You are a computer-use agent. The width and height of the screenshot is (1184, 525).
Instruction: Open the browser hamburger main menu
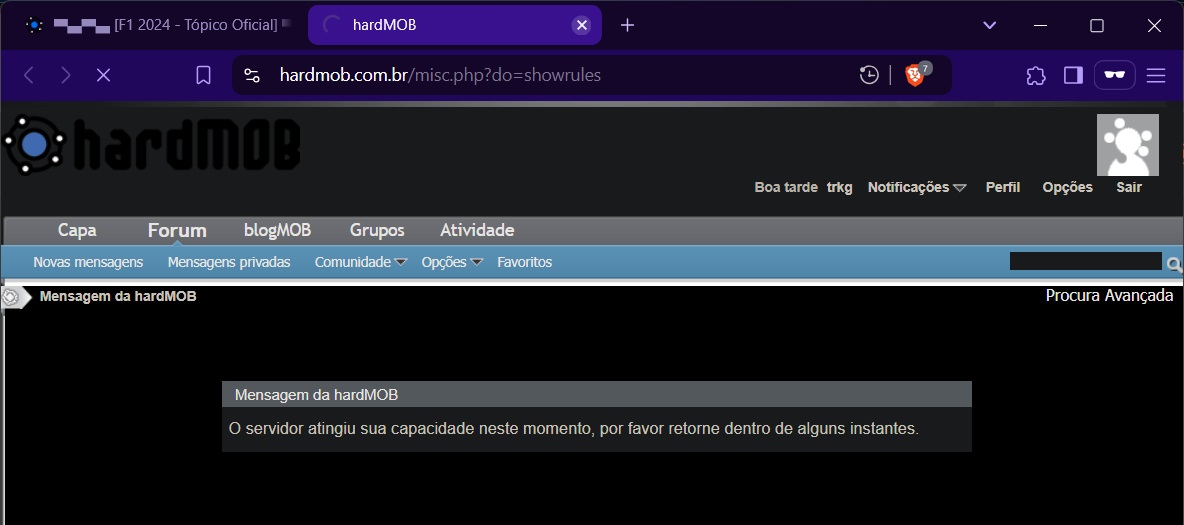click(1156, 75)
